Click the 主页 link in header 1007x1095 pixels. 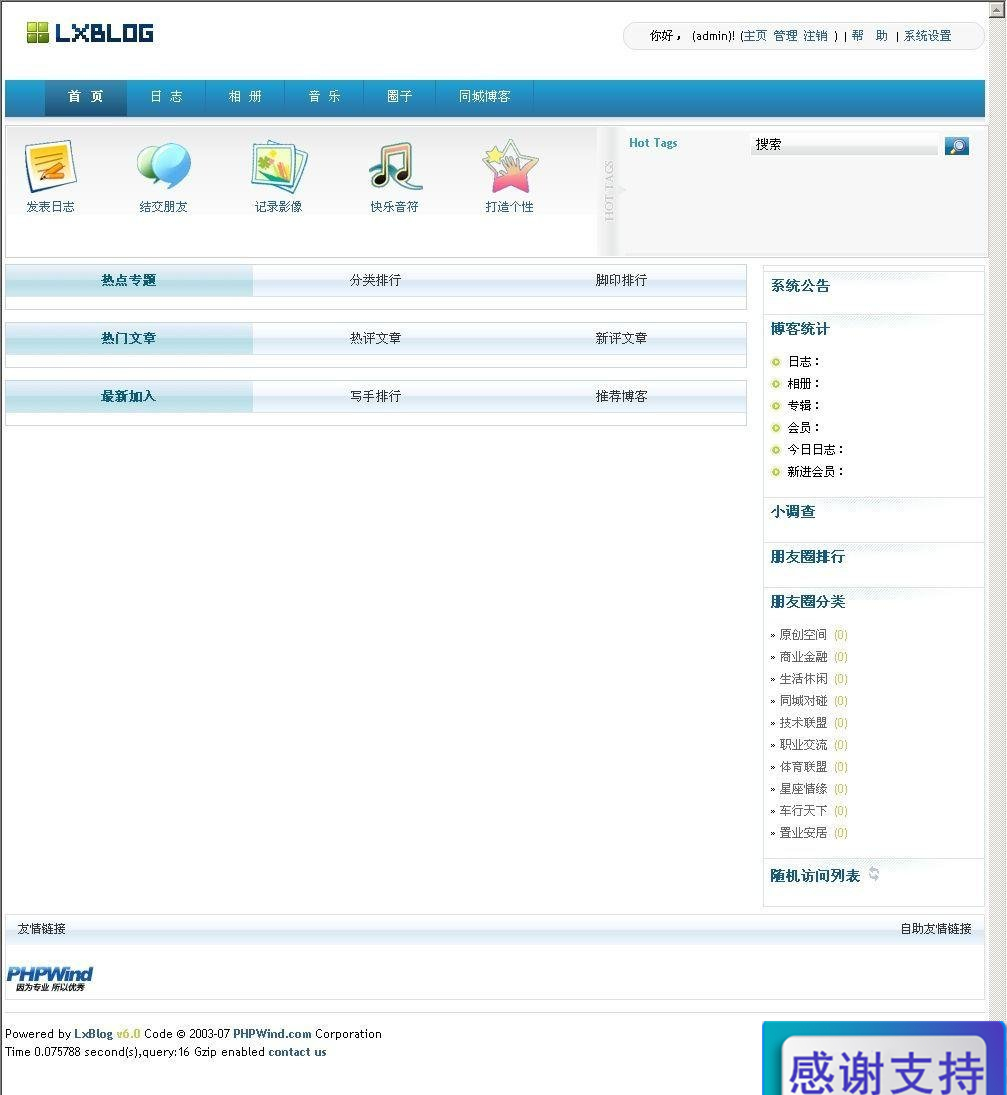coord(755,36)
